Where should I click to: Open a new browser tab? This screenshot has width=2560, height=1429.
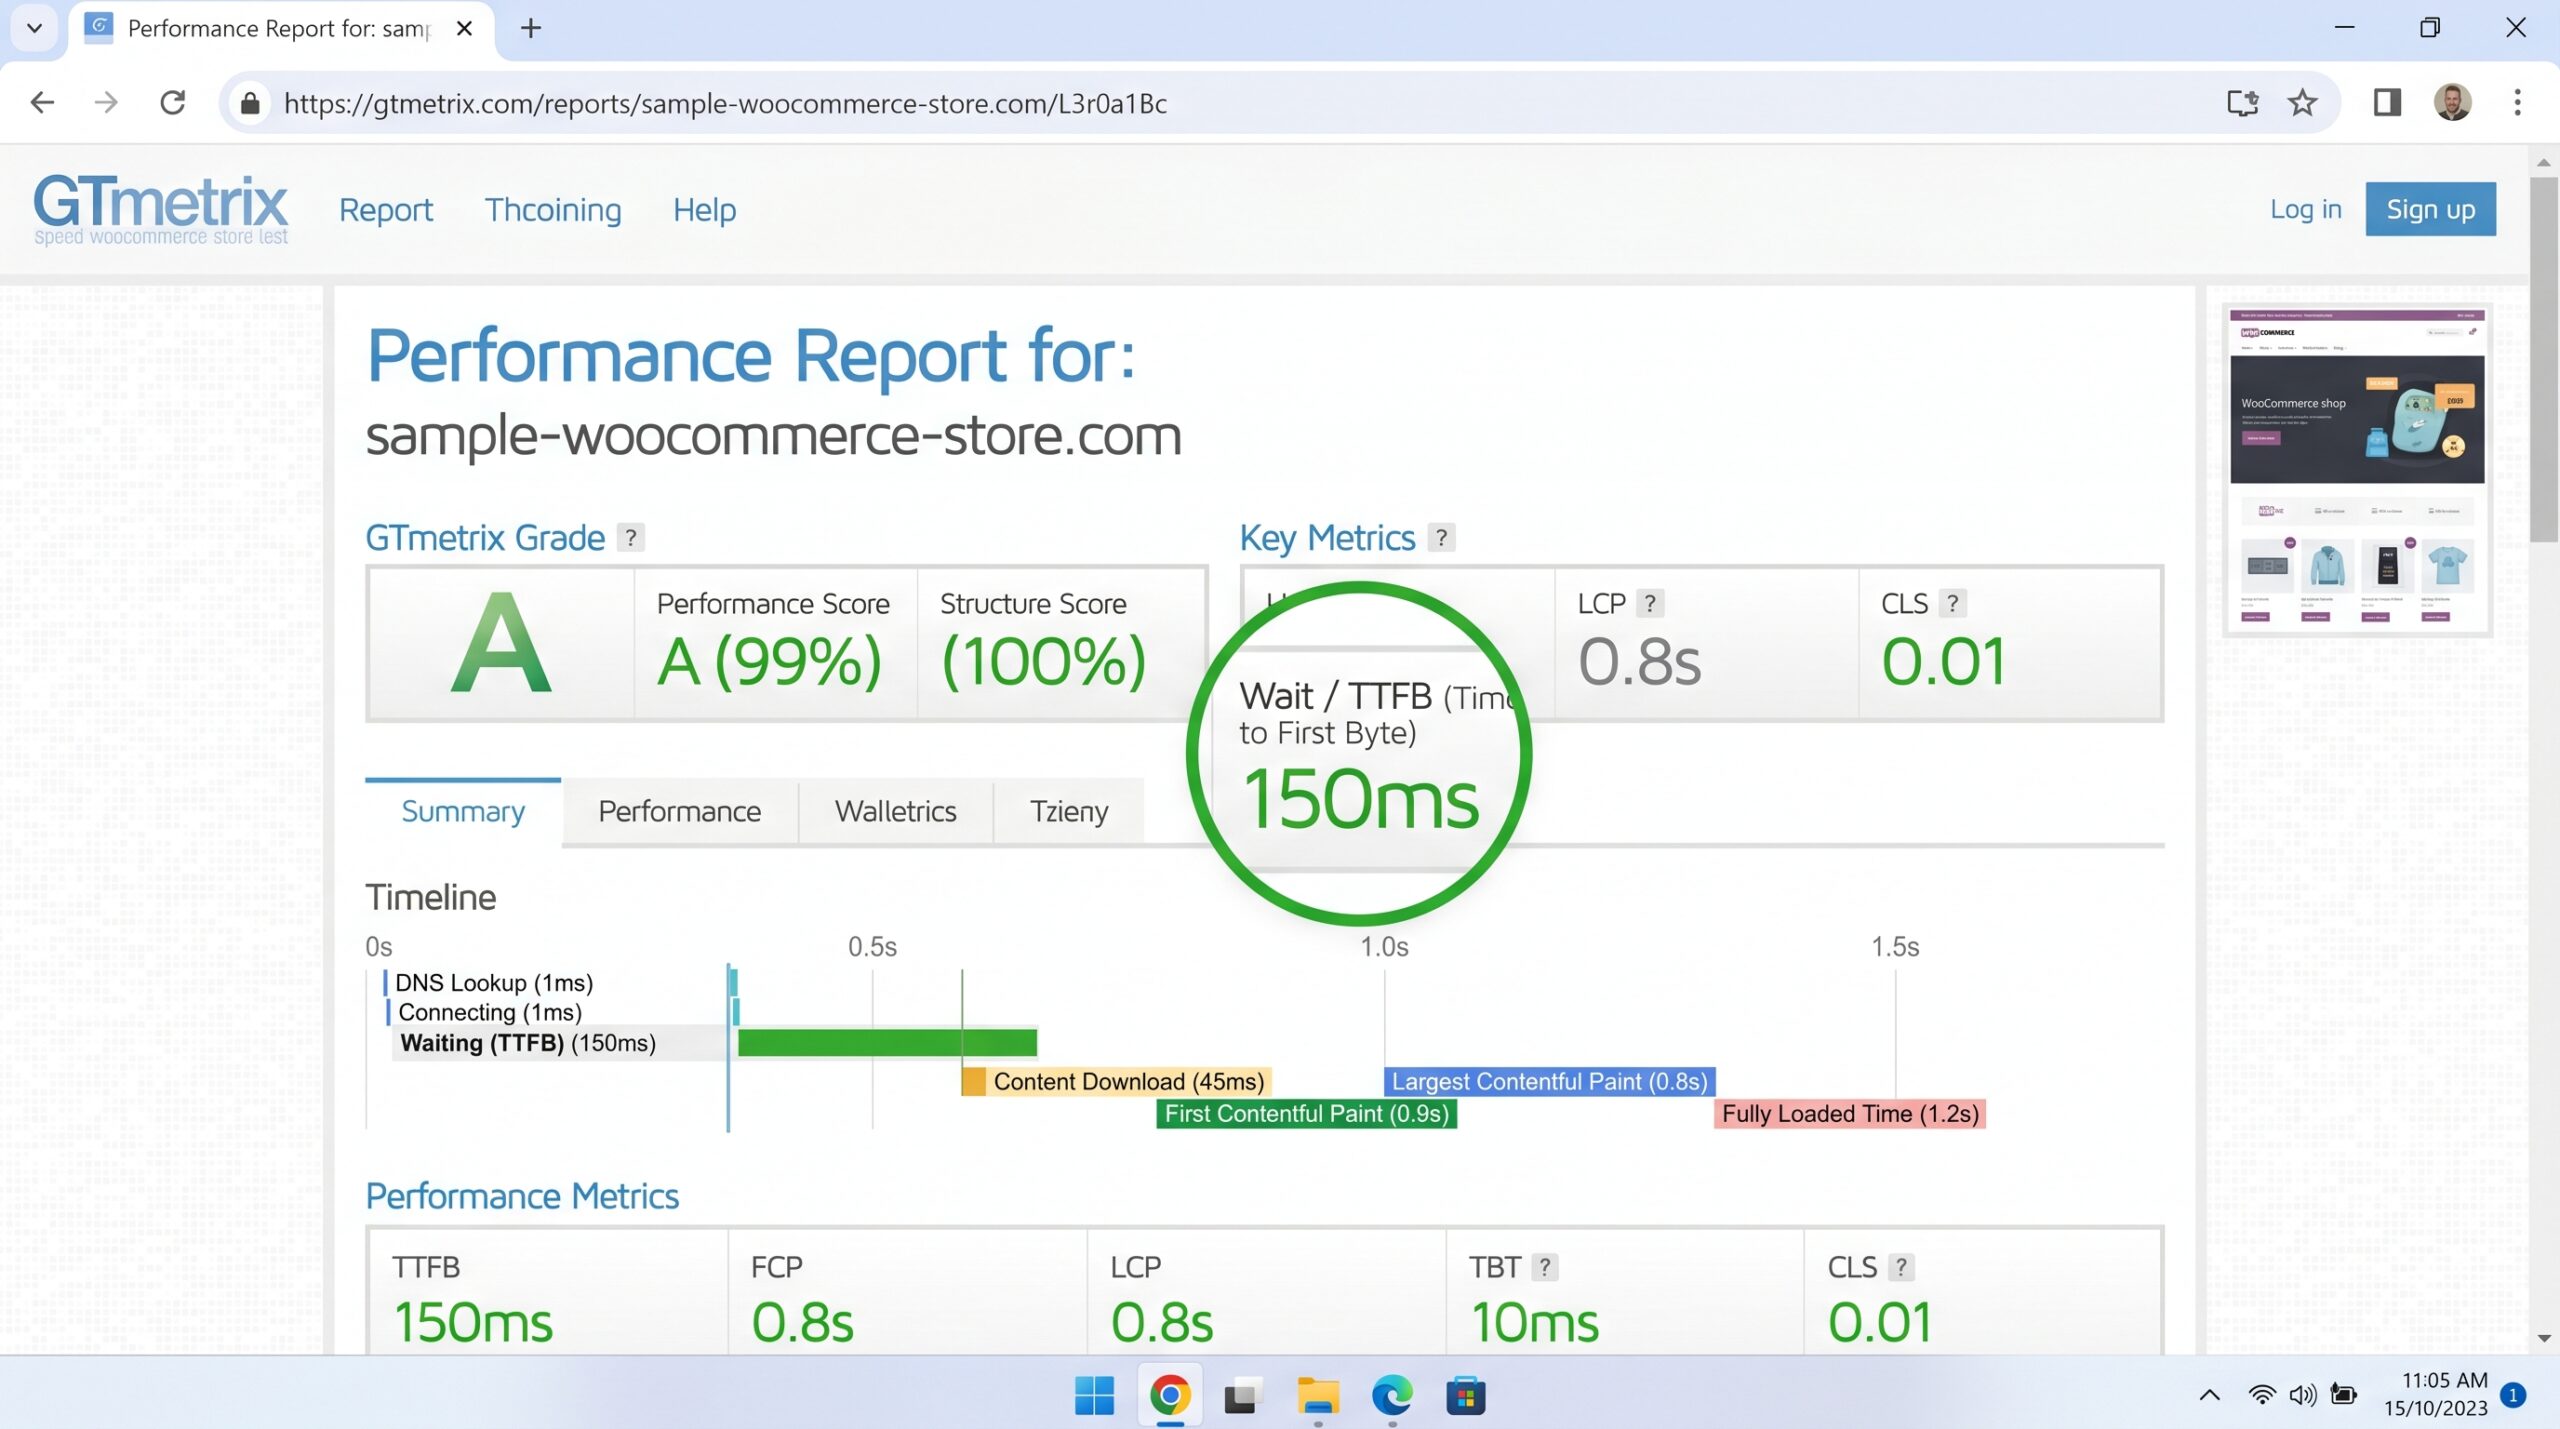click(531, 28)
